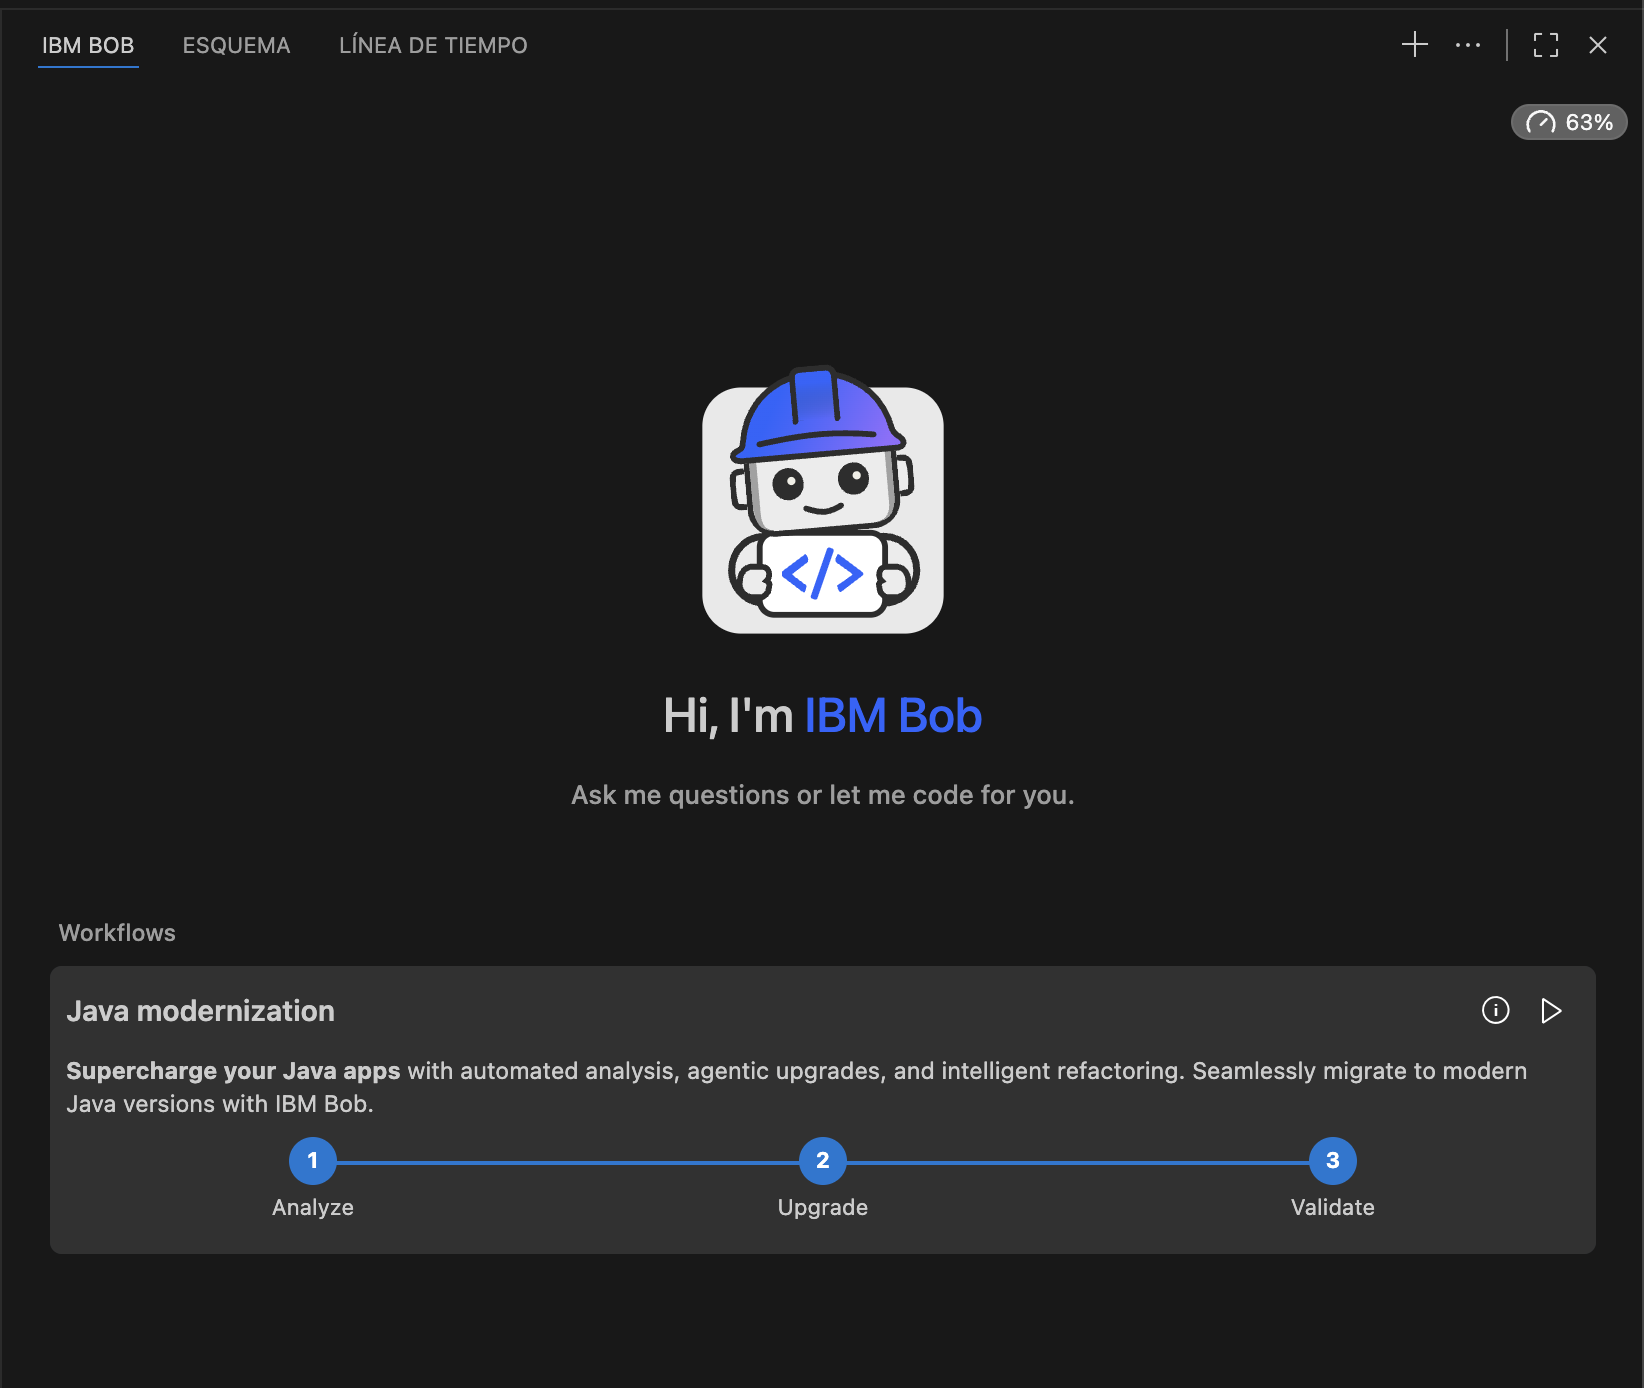
Task: Select step 2 circle in workflow
Action: pyautogui.click(x=822, y=1160)
